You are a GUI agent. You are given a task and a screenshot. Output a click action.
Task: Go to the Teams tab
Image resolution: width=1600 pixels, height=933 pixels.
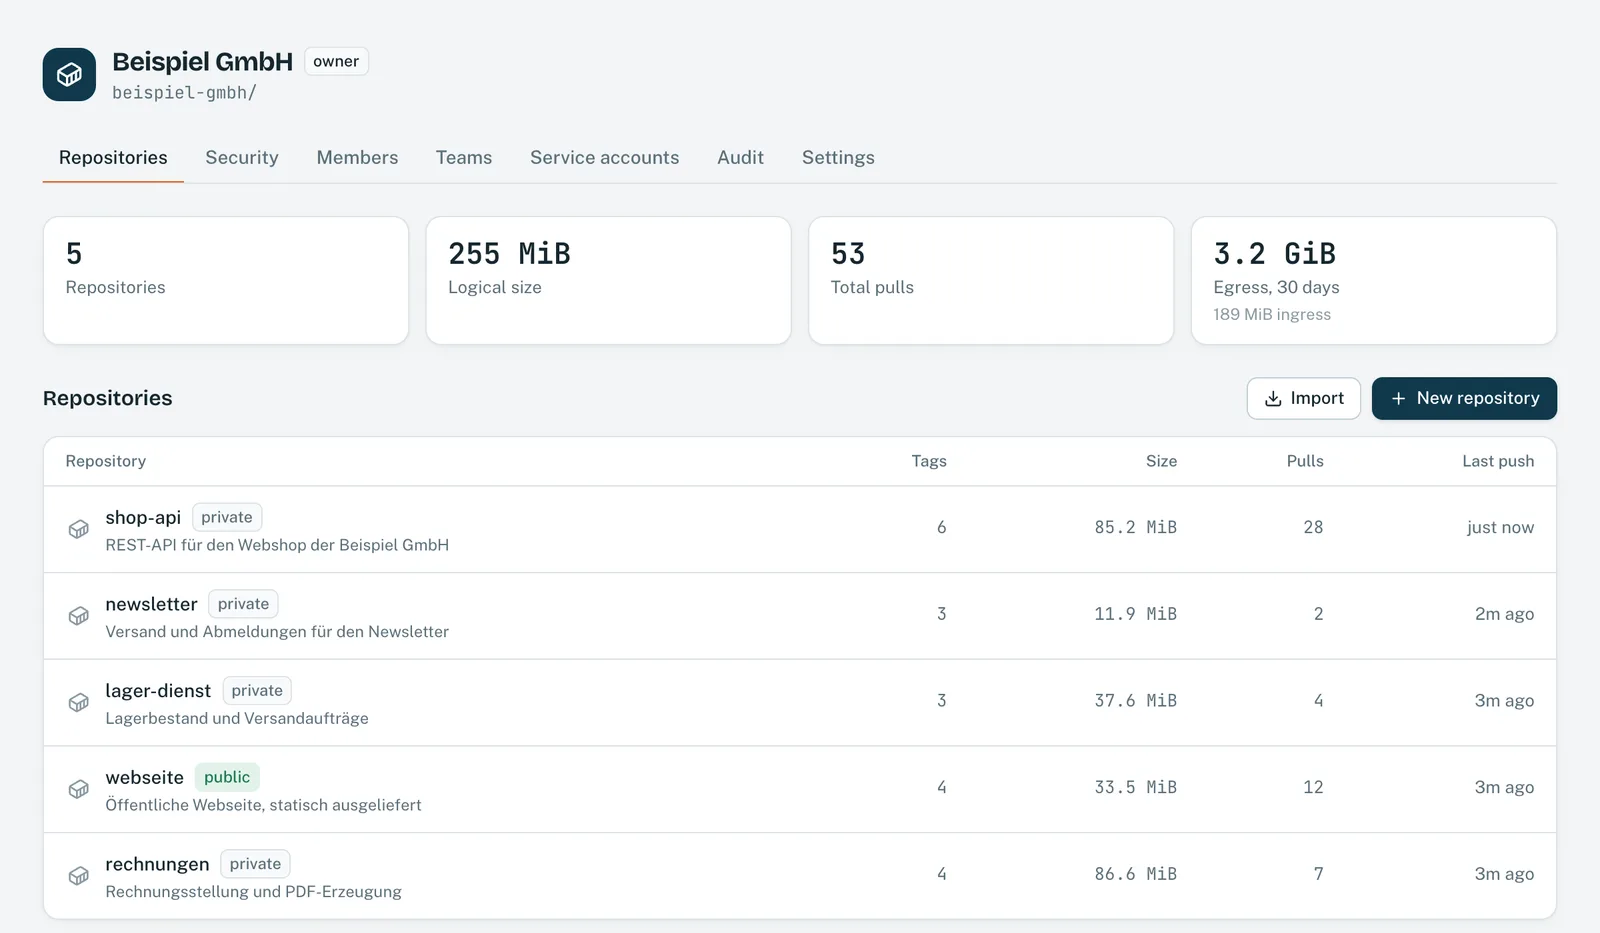(x=464, y=158)
